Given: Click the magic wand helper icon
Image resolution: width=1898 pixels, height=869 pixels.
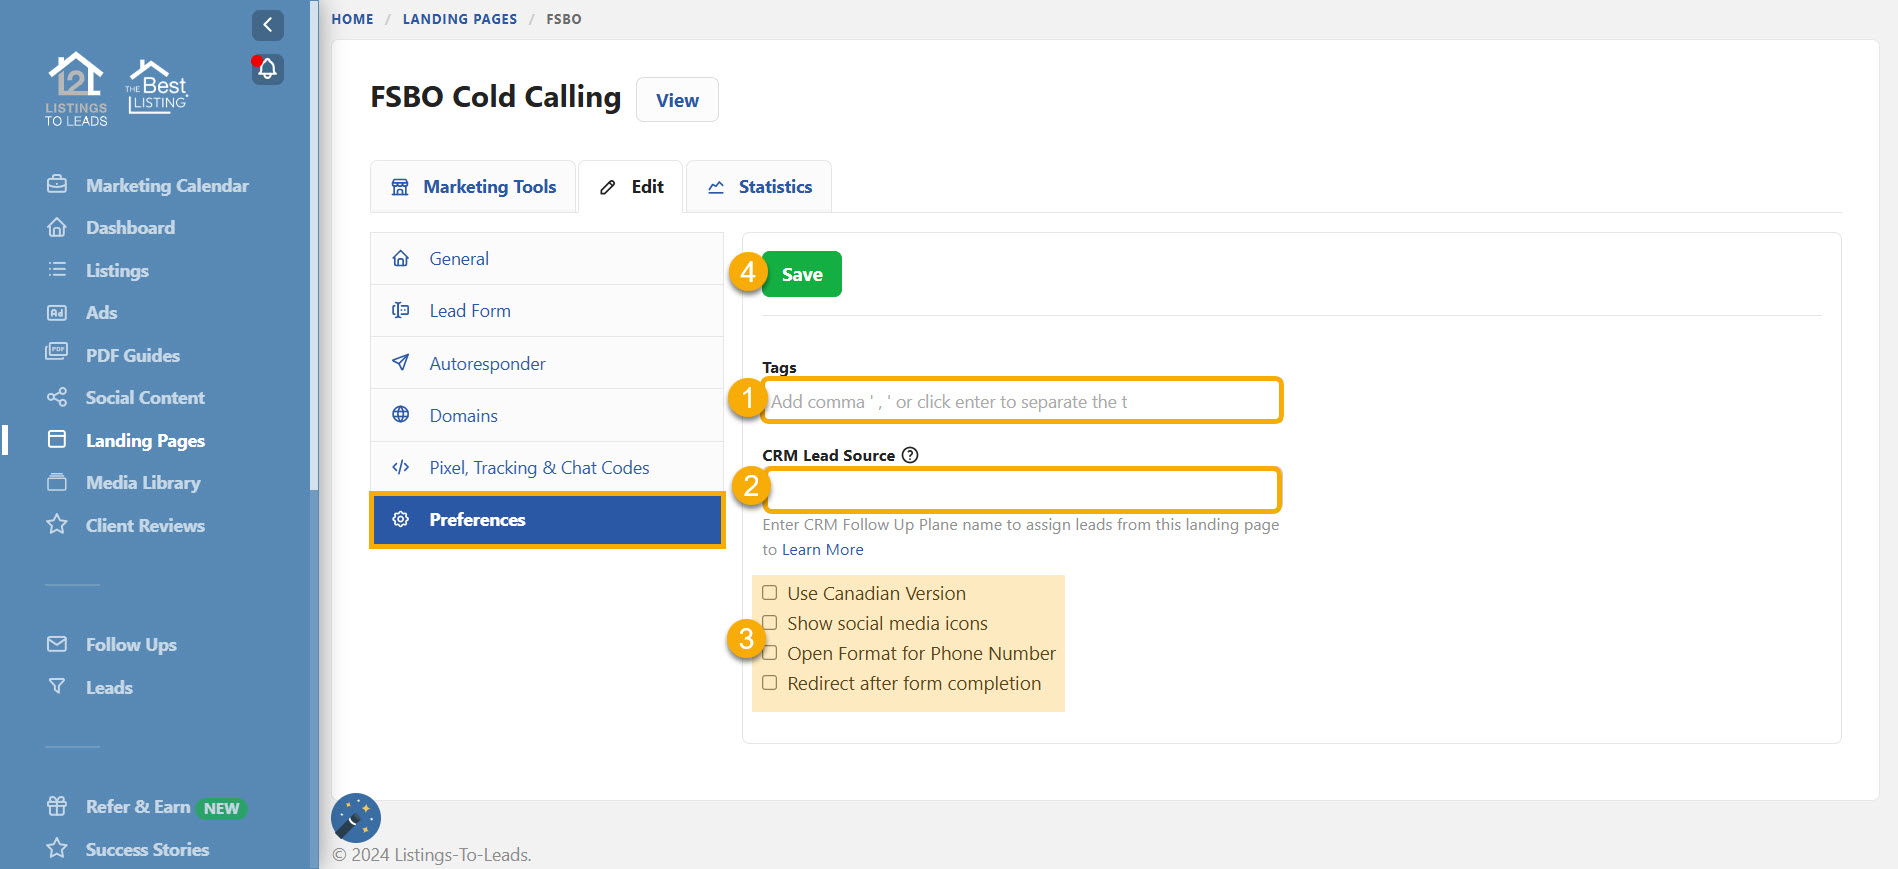Looking at the screenshot, I should [x=356, y=818].
